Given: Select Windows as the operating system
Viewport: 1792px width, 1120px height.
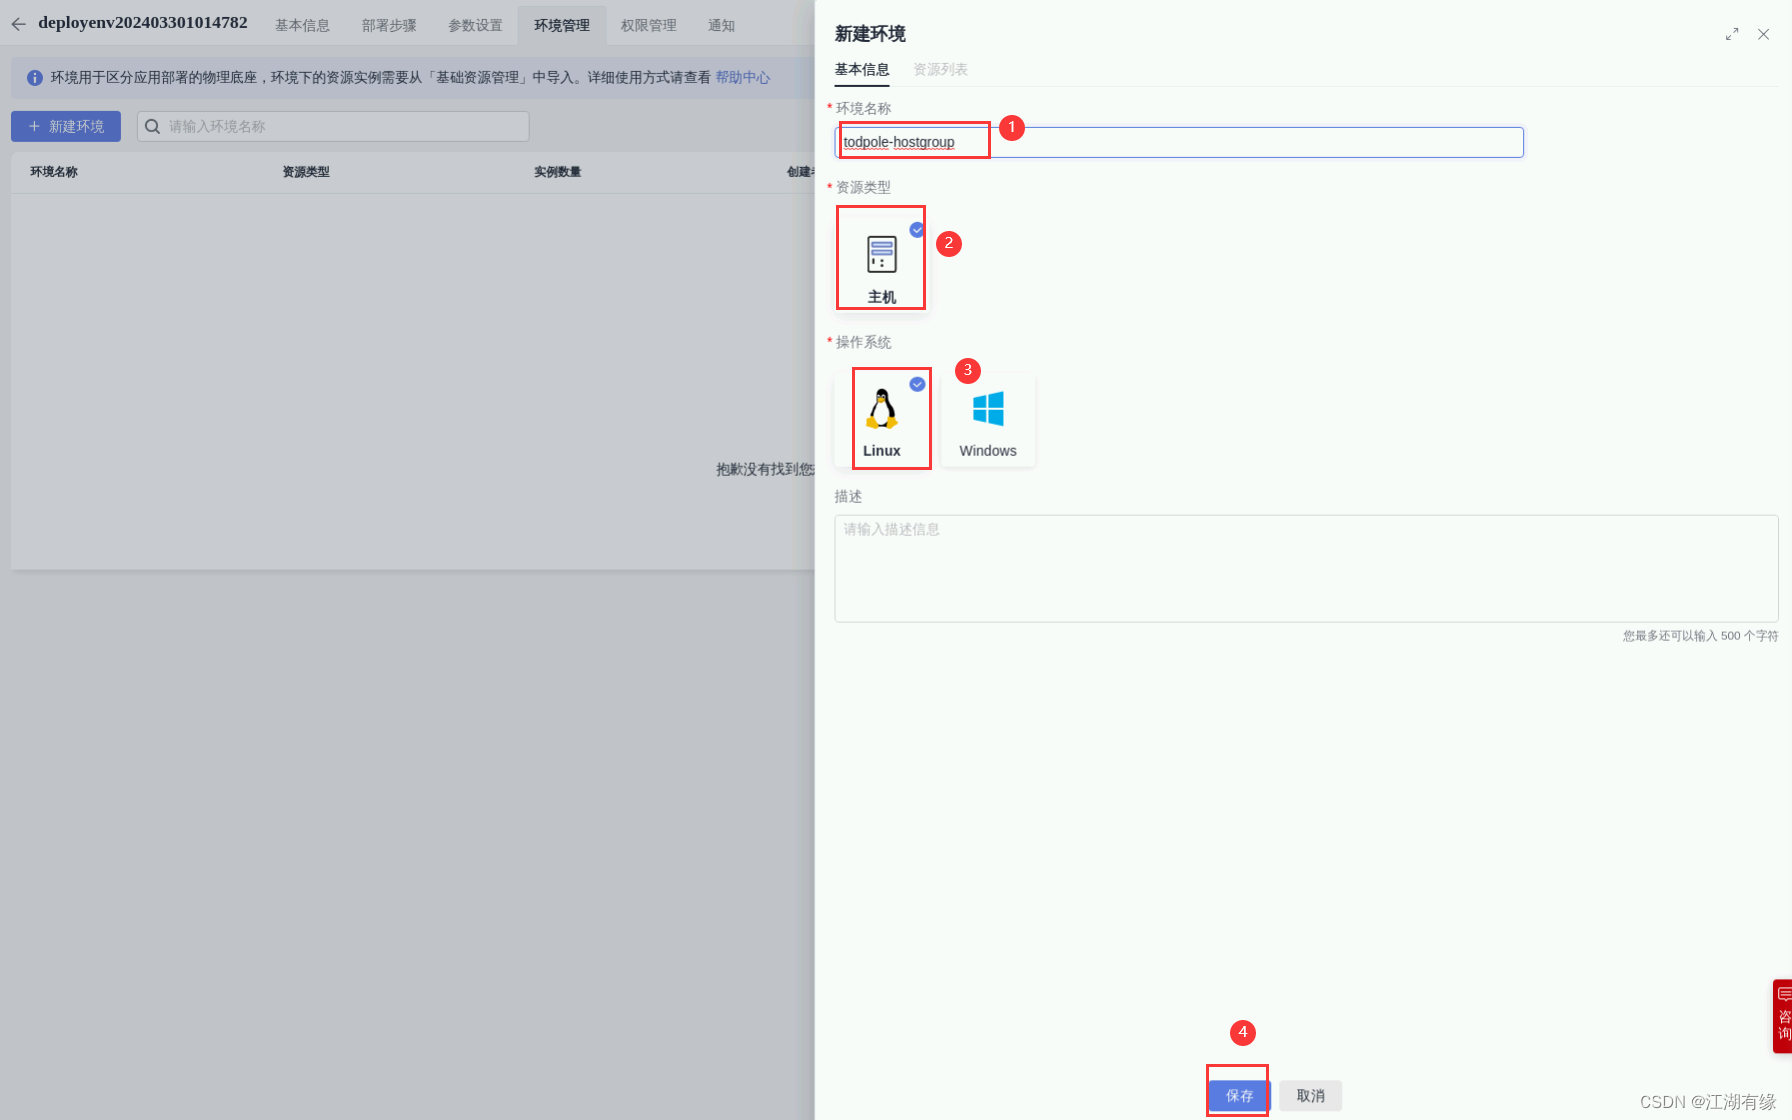Looking at the screenshot, I should (988, 415).
